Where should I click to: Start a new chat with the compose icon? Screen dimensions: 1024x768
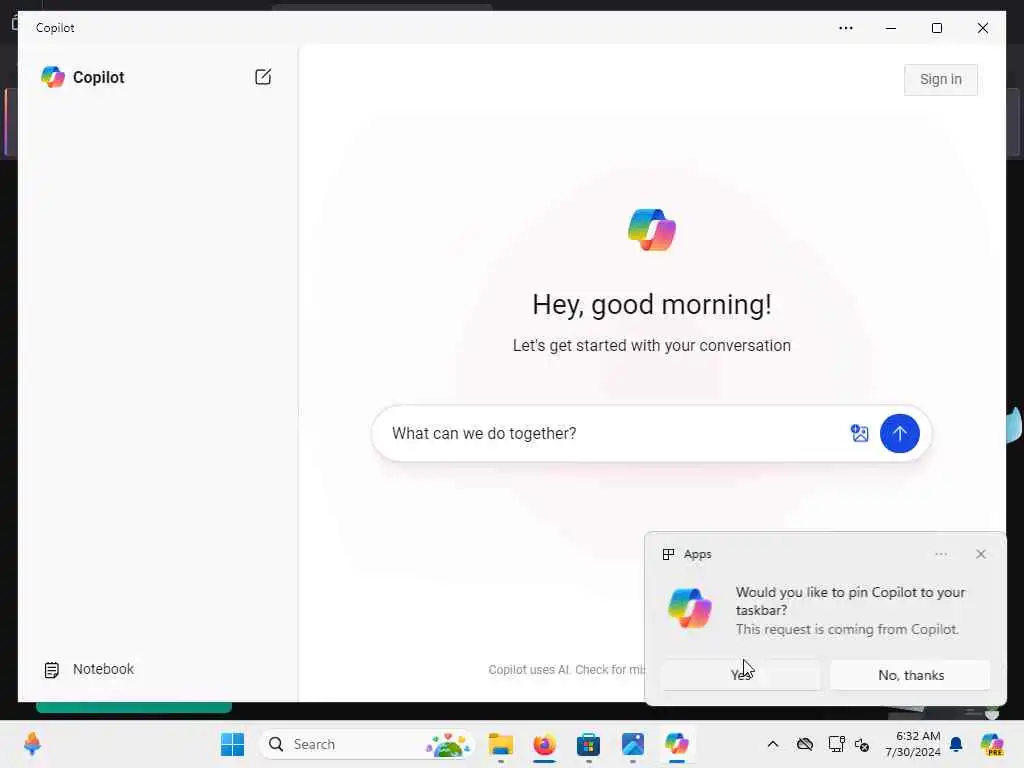[263, 77]
